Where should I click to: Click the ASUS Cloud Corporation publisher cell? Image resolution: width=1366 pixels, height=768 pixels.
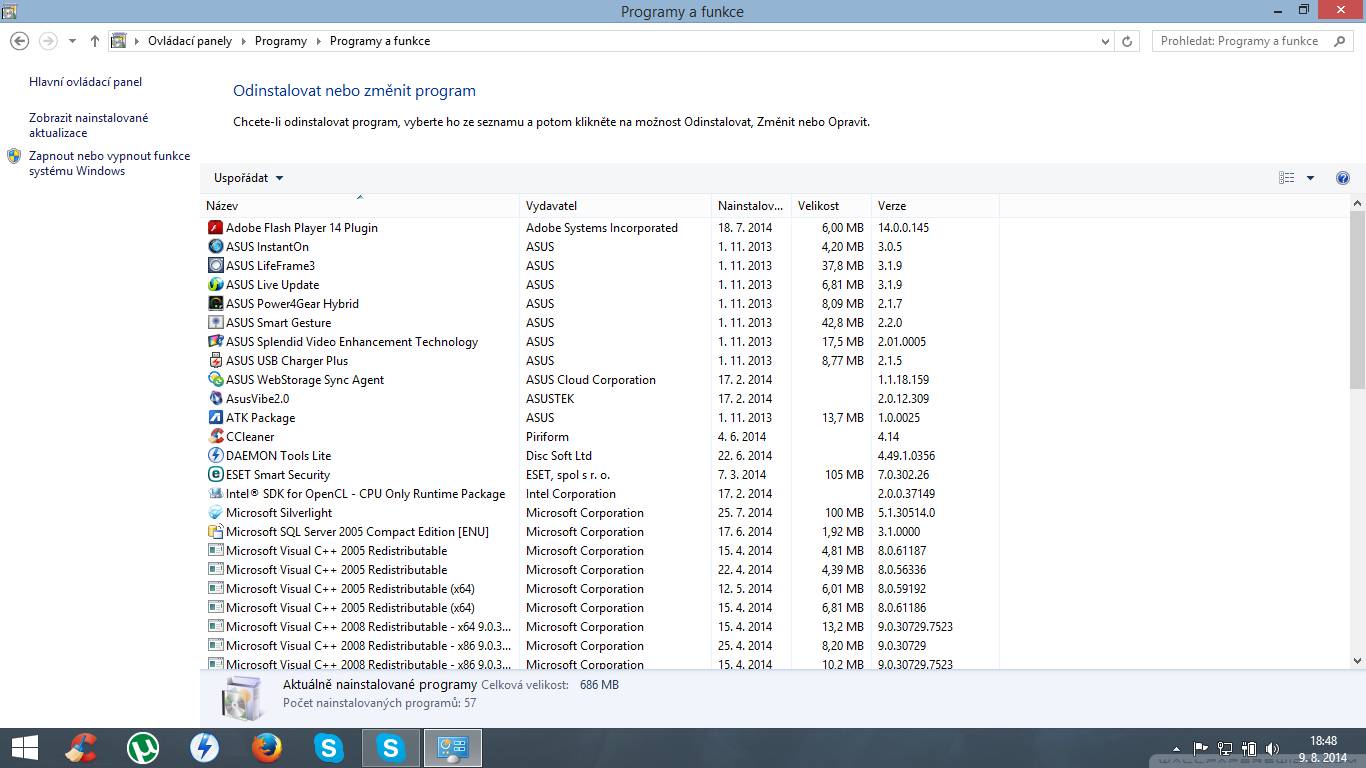(x=591, y=380)
